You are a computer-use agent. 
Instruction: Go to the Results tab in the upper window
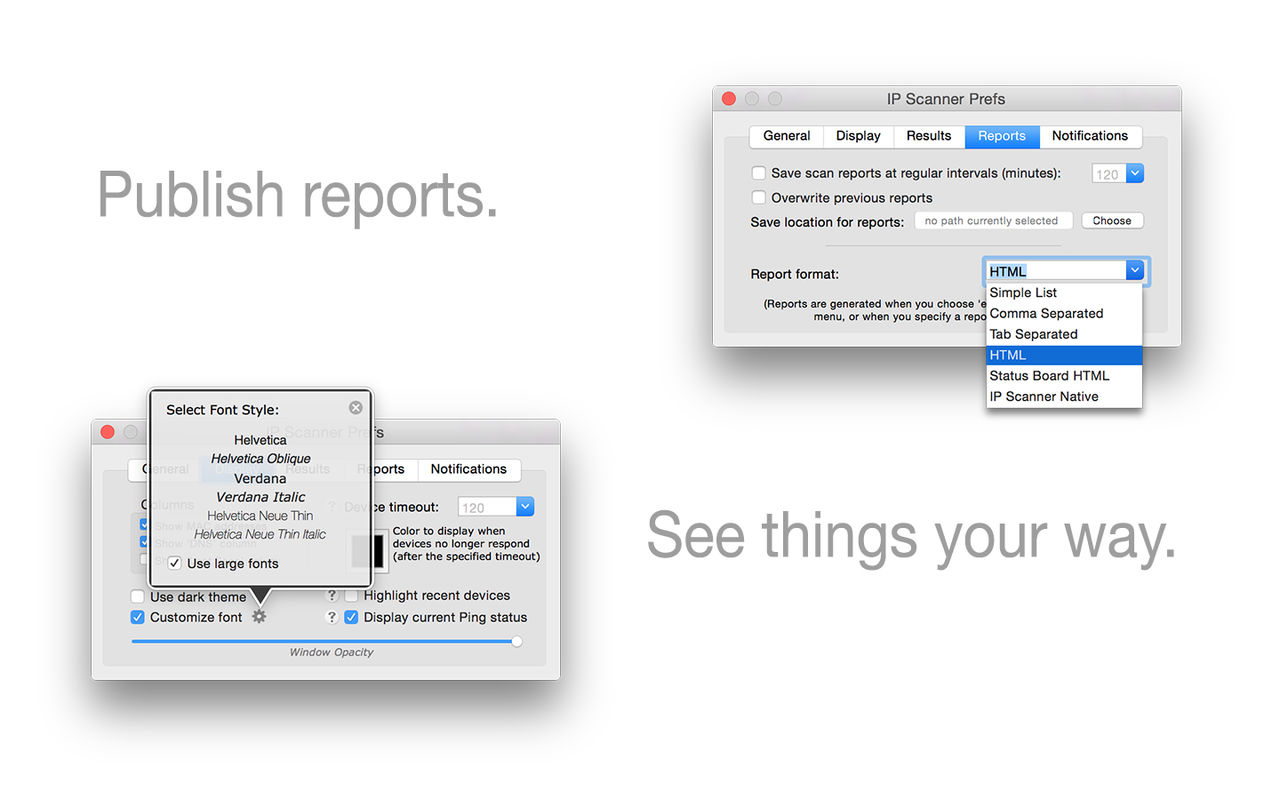(929, 136)
